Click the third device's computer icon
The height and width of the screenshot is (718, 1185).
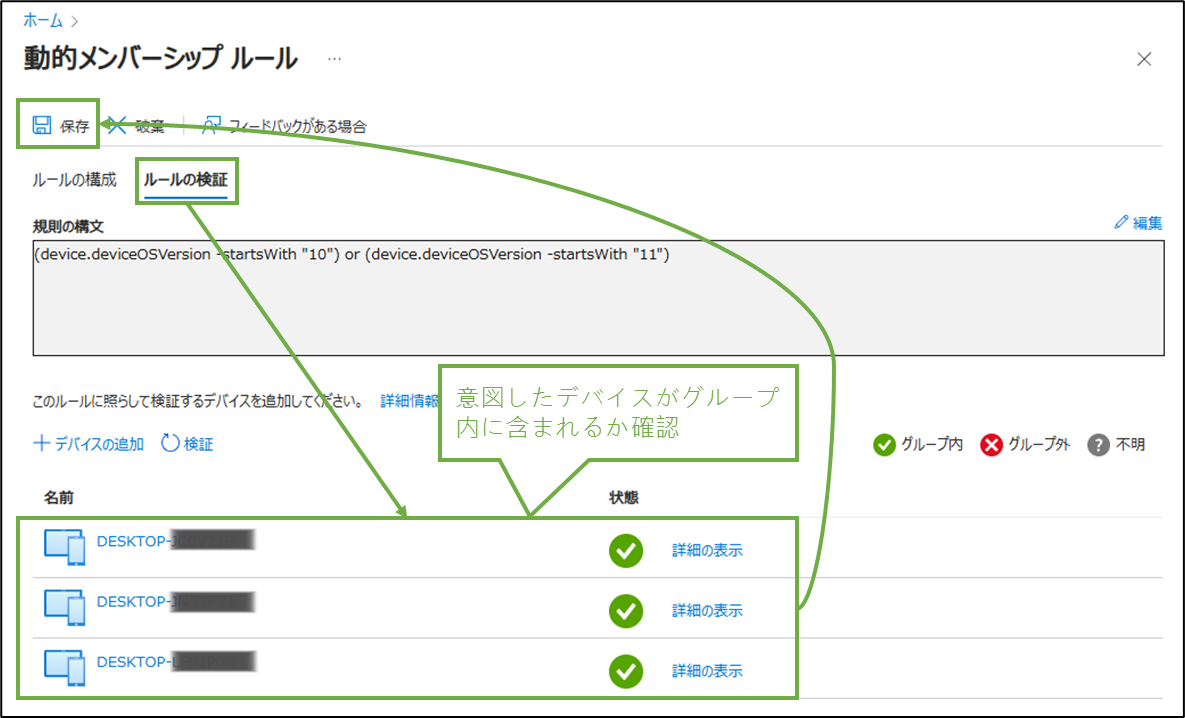pos(64,668)
